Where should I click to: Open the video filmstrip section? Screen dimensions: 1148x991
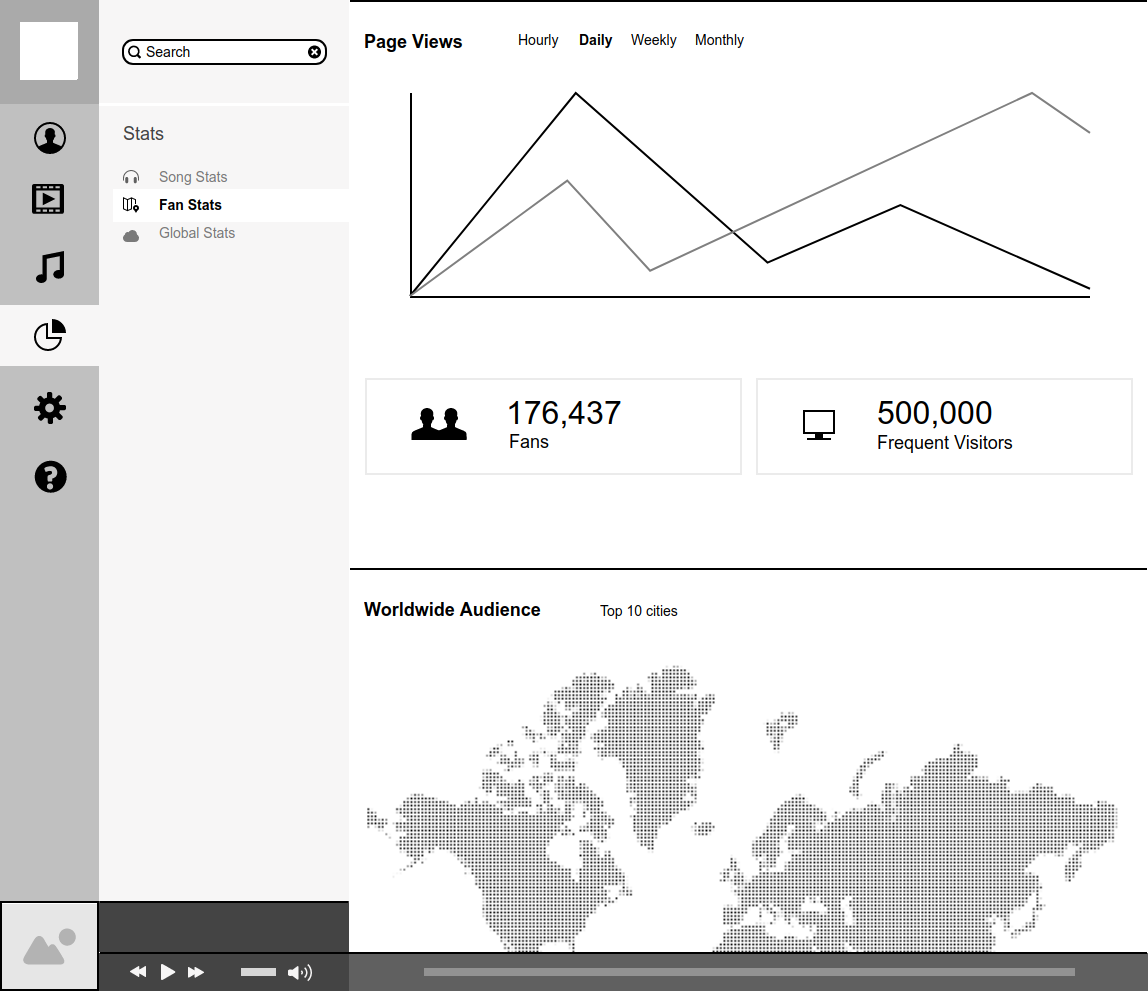(x=48, y=199)
